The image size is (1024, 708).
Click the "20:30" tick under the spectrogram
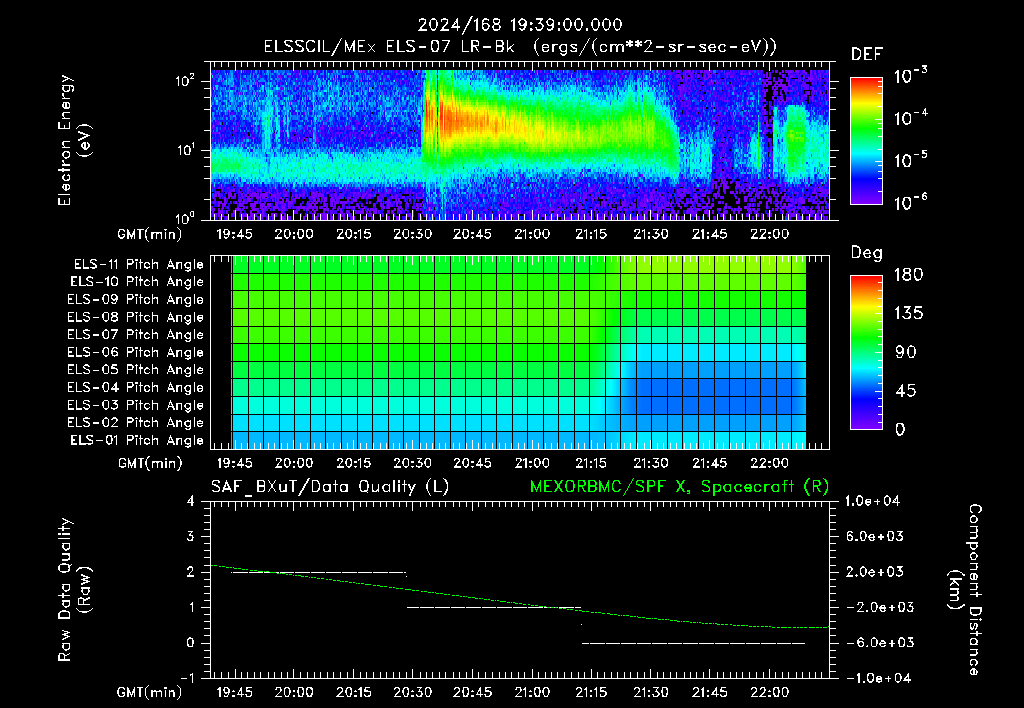tap(413, 234)
